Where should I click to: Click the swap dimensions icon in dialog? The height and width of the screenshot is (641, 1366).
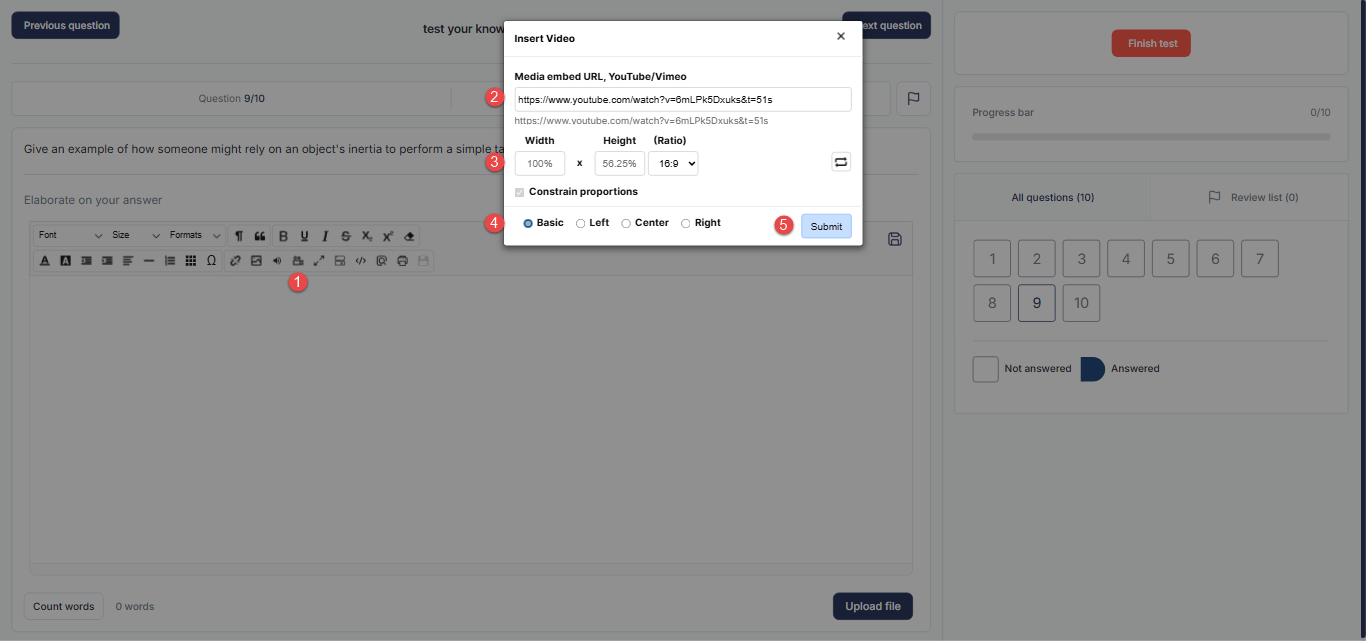tap(841, 162)
